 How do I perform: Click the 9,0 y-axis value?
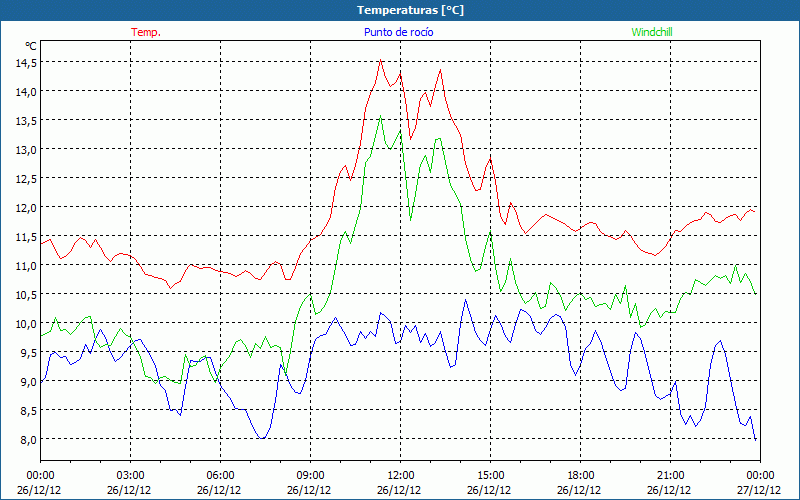29,381
